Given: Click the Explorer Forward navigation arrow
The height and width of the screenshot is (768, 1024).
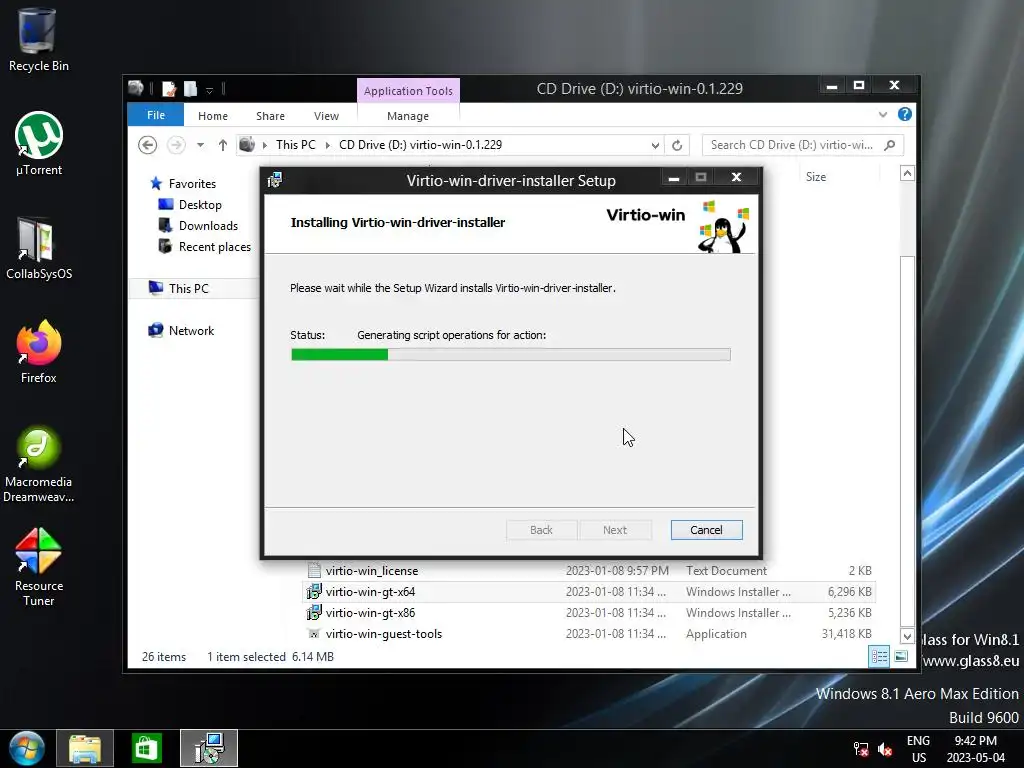Looking at the screenshot, I should (176, 145).
